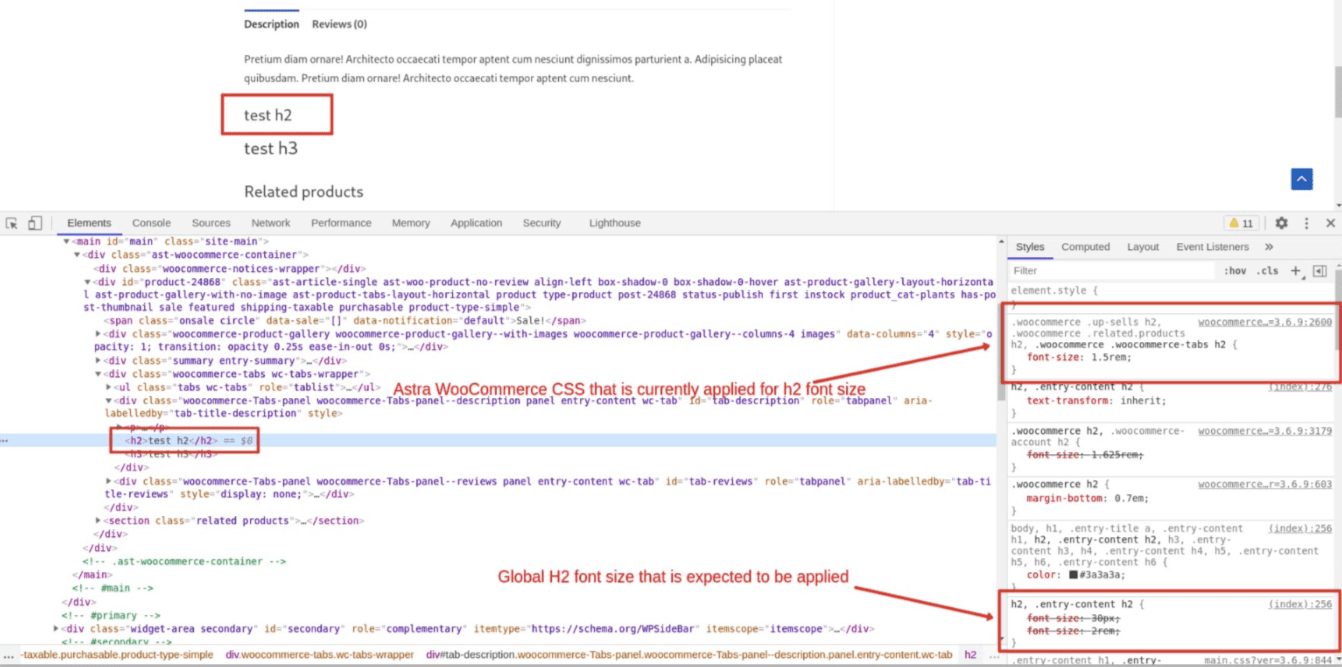Show more Styles pane tabs chevron
The image size is (1342, 667).
(x=1269, y=247)
